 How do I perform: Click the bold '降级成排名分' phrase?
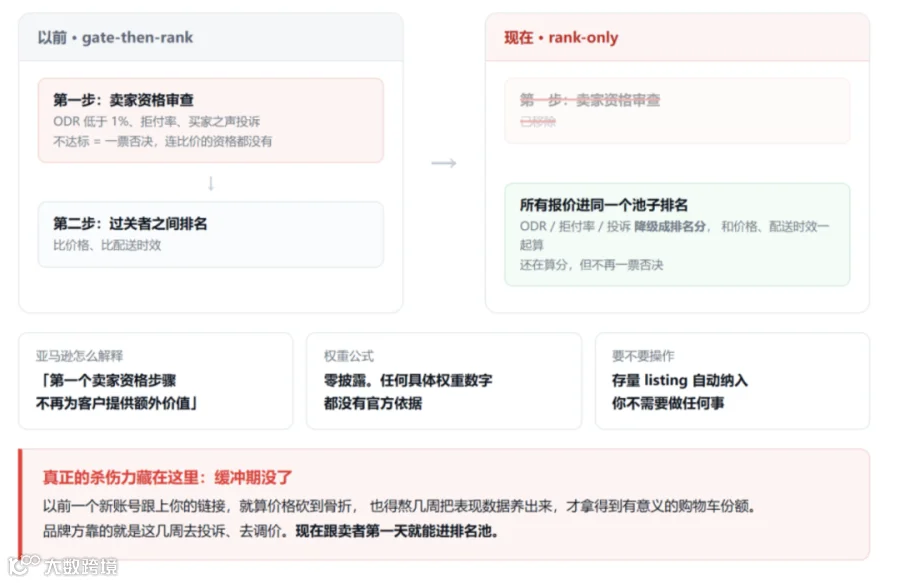(x=670, y=227)
